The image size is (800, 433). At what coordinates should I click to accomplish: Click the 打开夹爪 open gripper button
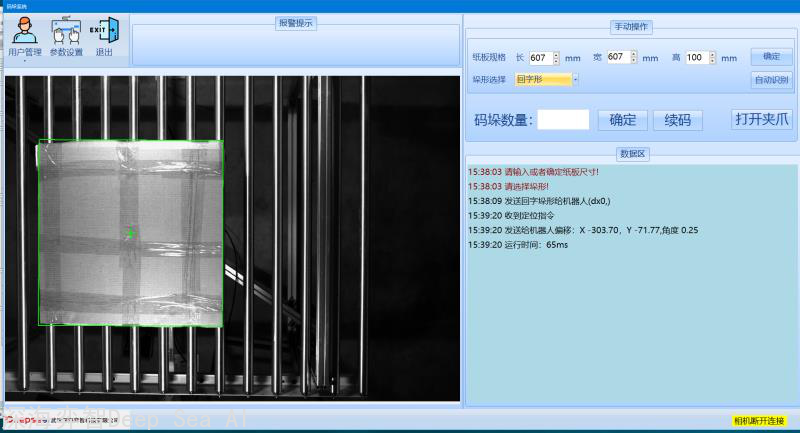point(762,119)
